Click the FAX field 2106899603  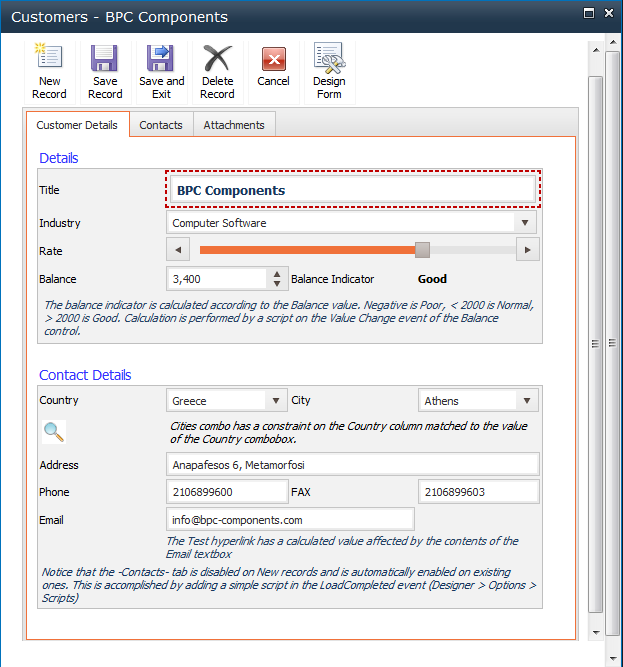pyautogui.click(x=479, y=492)
